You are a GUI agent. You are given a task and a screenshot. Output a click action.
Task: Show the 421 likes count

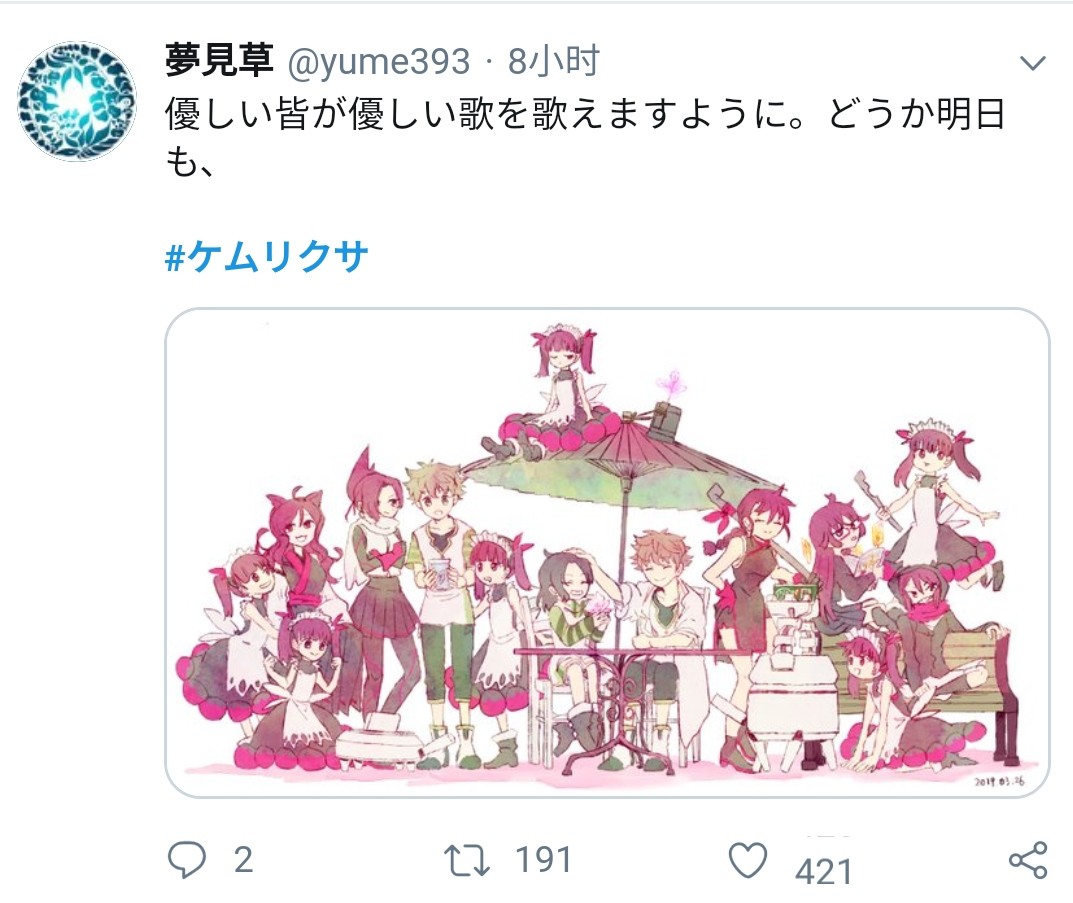823,872
